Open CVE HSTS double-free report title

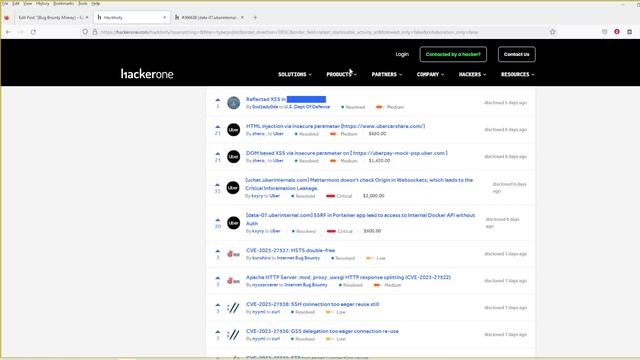click(x=290, y=250)
